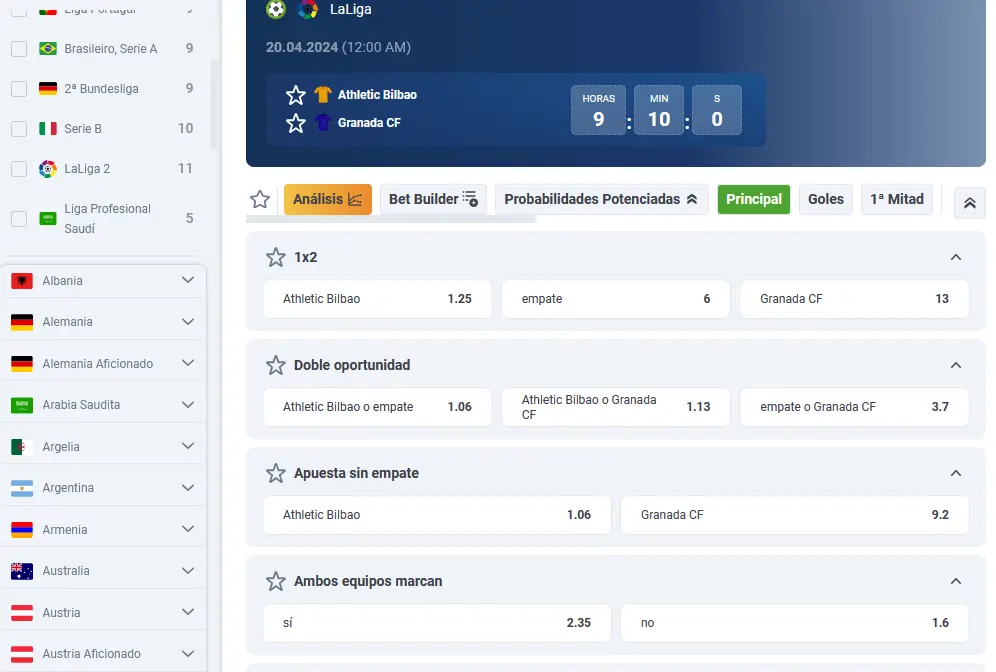Check the Brasileiro, Serie A checkbox
Viewport: 996px width, 672px height.
19,49
